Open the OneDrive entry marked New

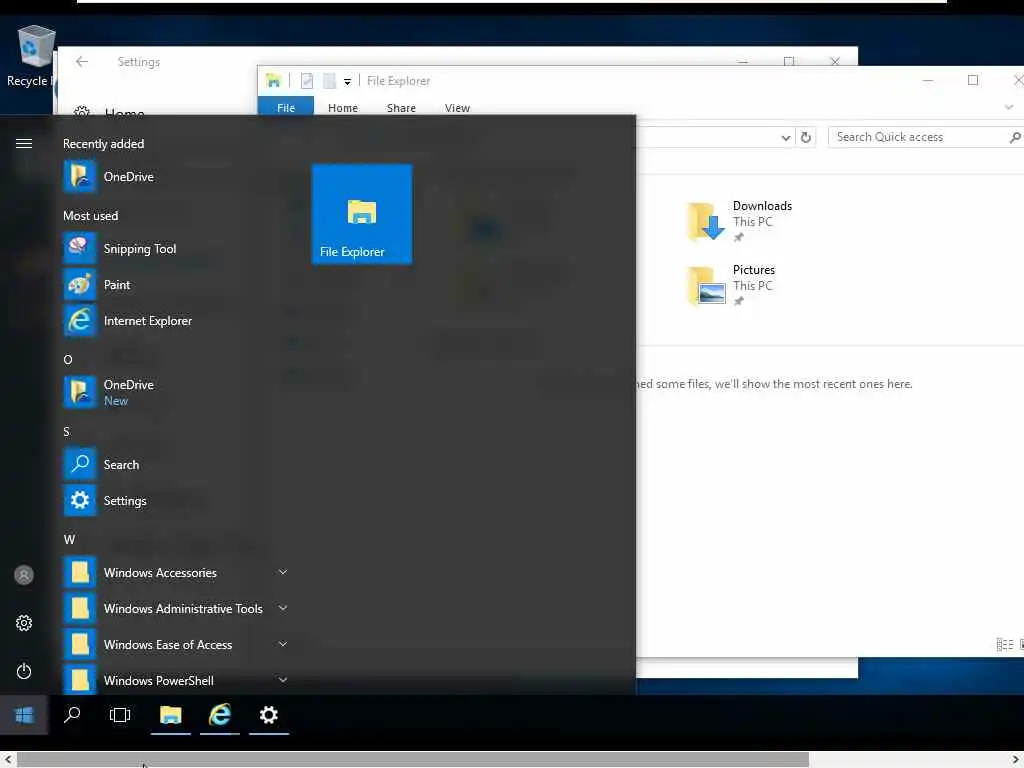176,392
